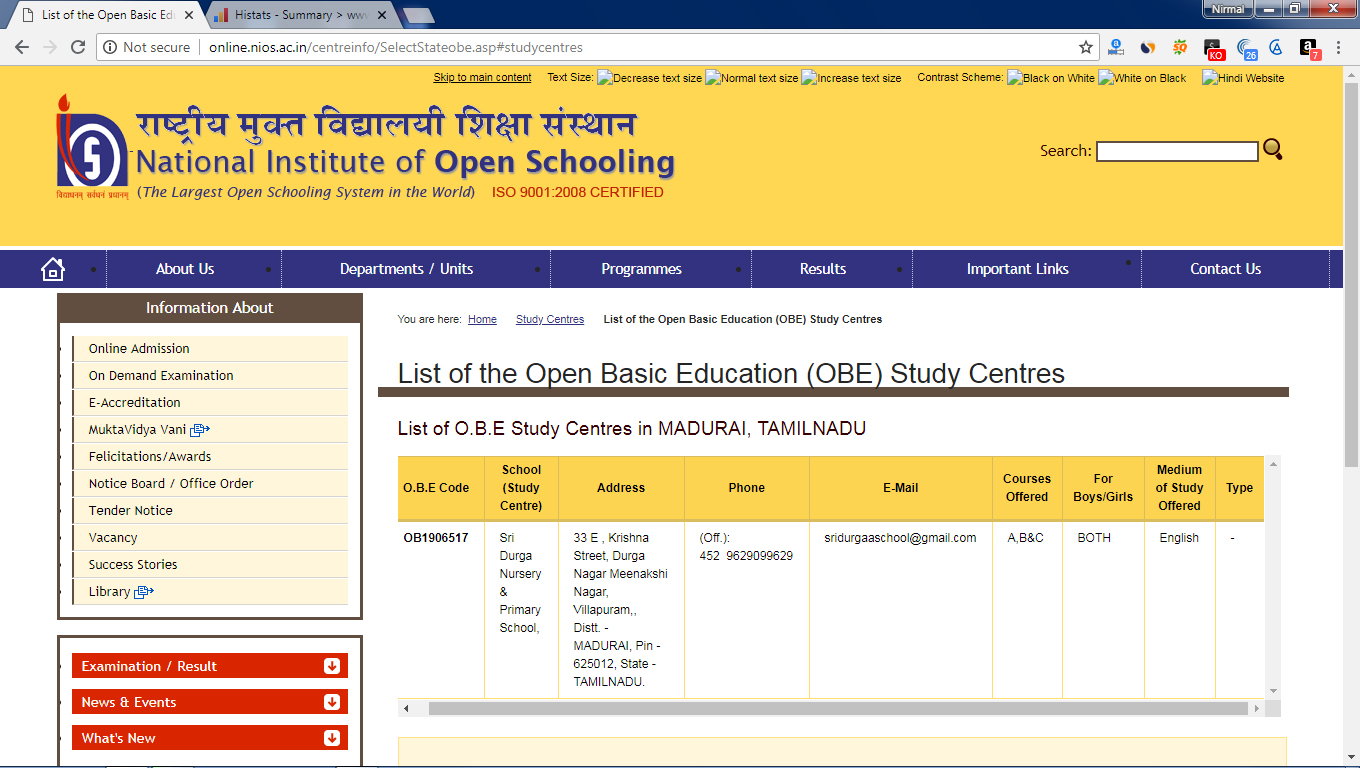
Task: Open the MuktaVidya Vani link
Action: coord(138,430)
